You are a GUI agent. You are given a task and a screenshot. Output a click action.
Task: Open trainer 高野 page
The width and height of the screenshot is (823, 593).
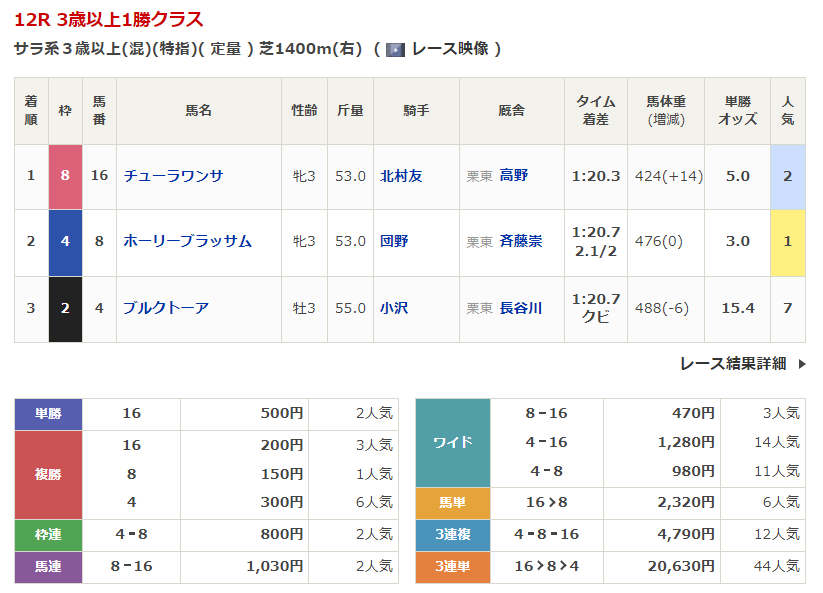pos(514,176)
